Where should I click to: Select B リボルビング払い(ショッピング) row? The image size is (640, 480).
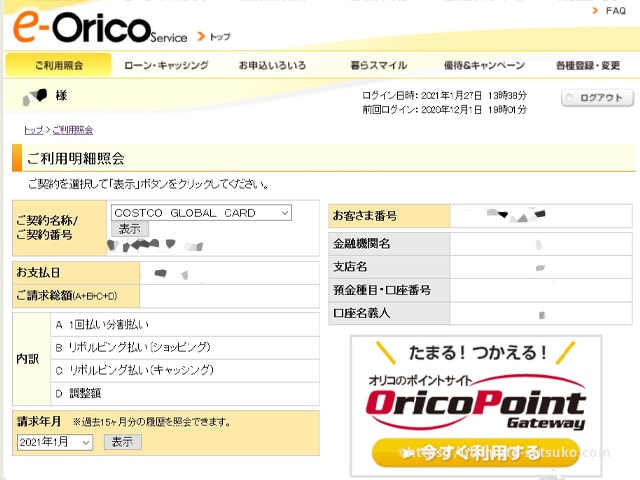(185, 348)
